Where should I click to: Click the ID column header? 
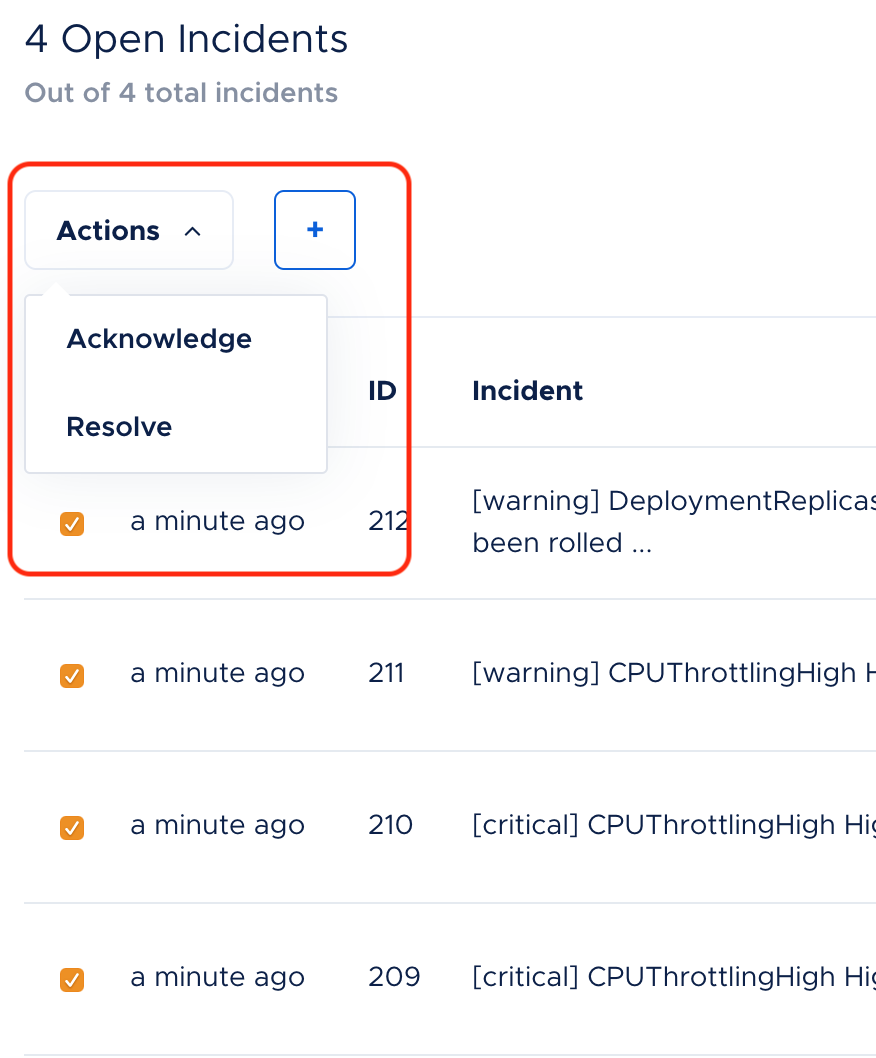382,391
